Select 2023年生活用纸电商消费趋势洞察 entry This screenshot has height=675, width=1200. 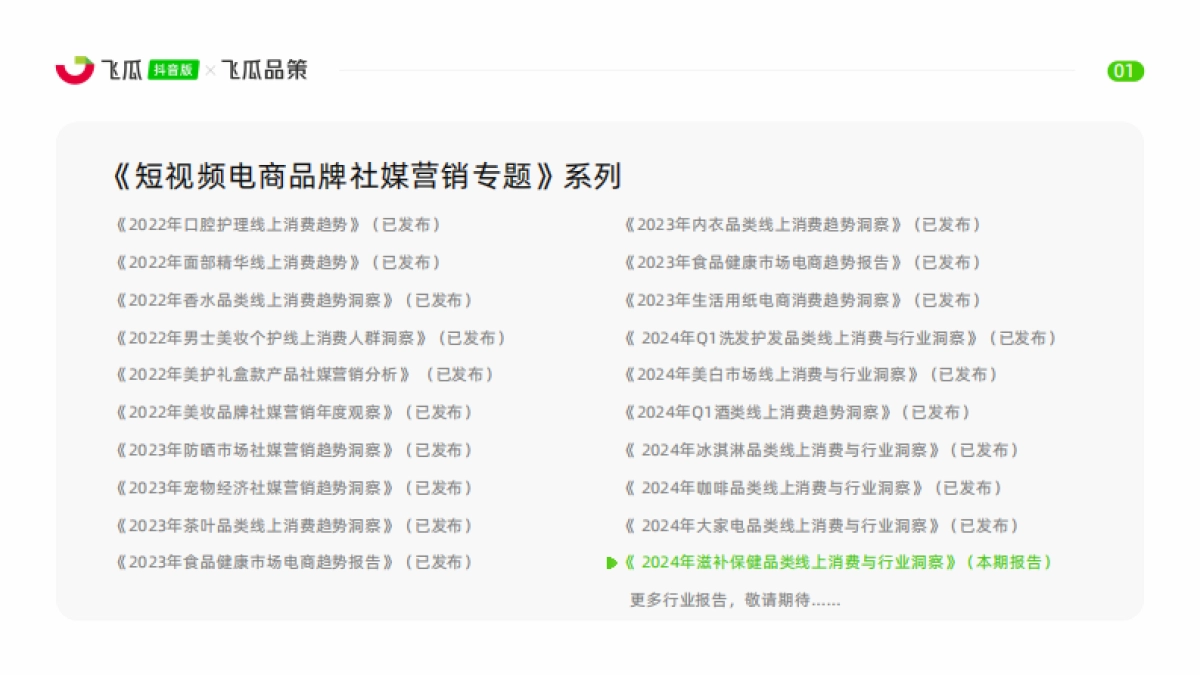coord(802,300)
